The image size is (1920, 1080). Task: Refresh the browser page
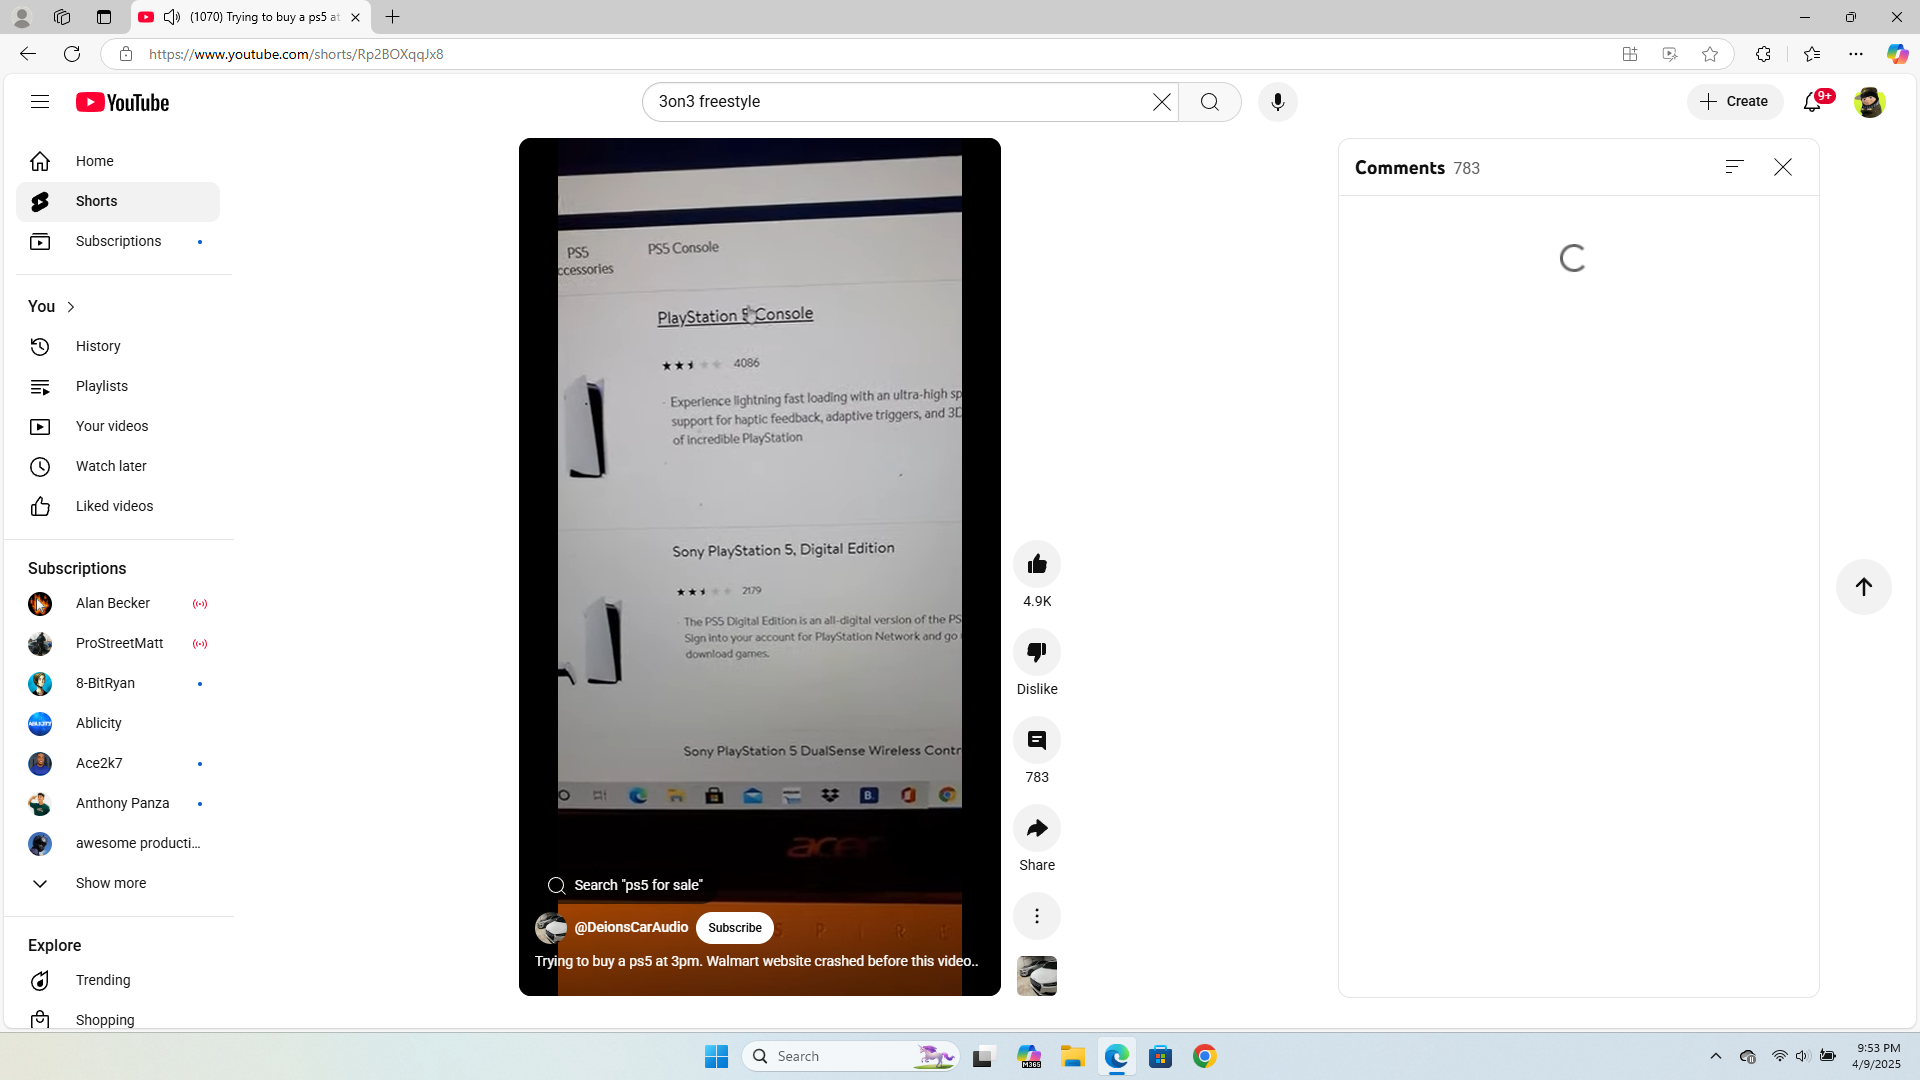pyautogui.click(x=72, y=54)
